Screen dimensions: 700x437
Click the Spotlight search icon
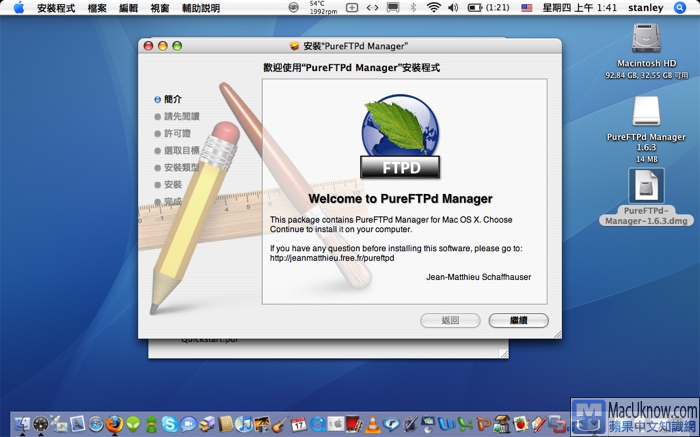680,8
